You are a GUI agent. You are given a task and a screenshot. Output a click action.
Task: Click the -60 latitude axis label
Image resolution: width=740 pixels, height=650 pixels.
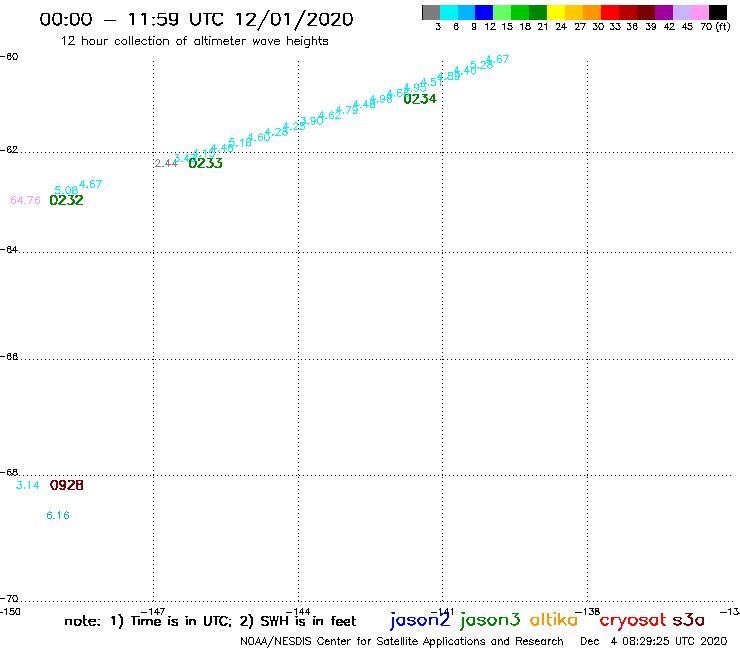(x=9, y=57)
